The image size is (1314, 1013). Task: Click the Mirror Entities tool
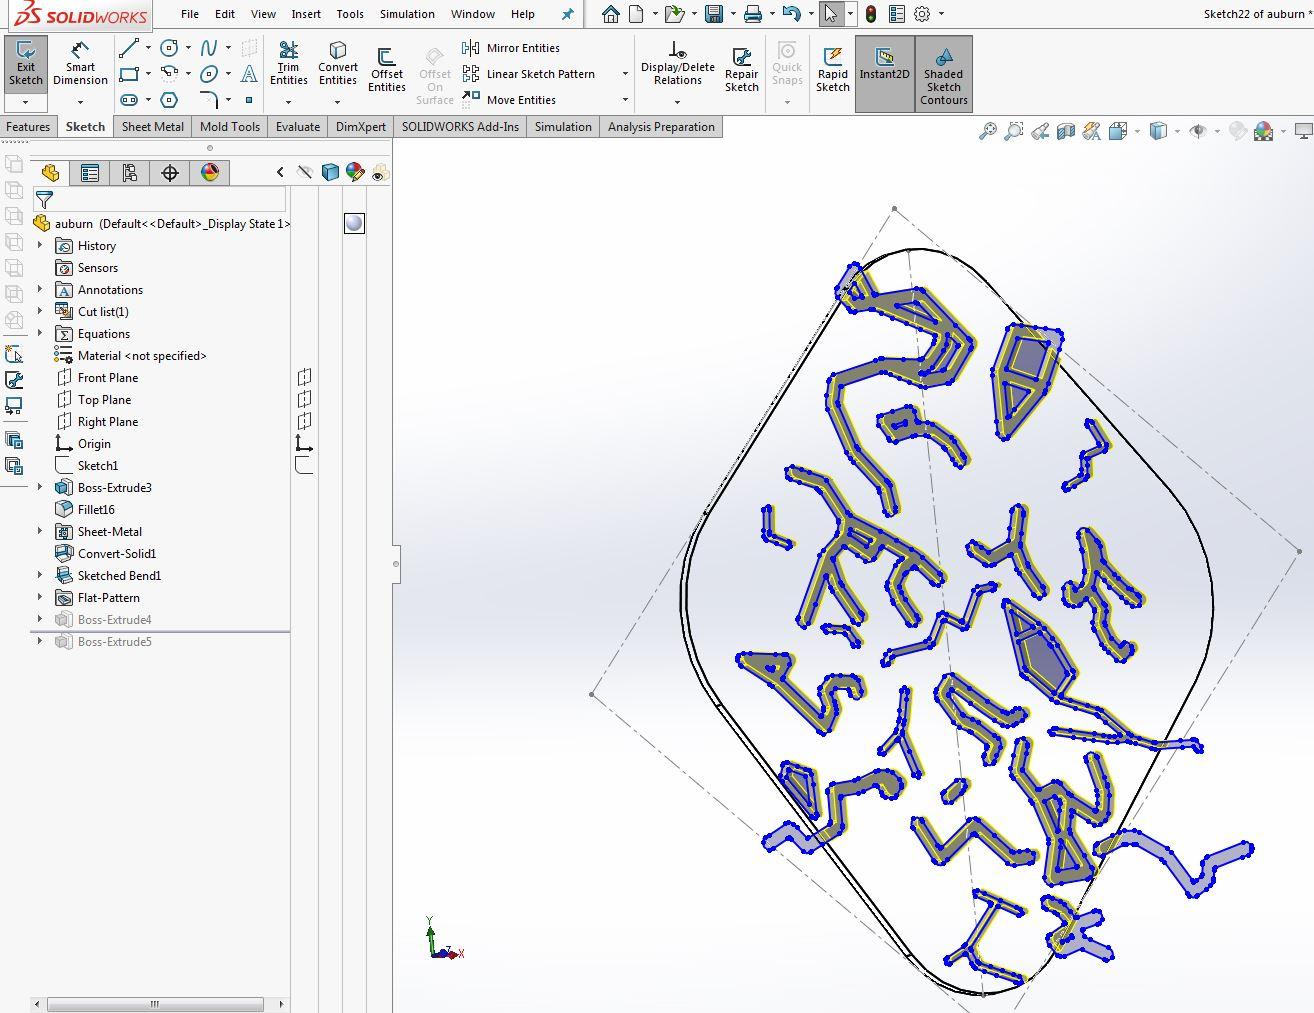511,48
